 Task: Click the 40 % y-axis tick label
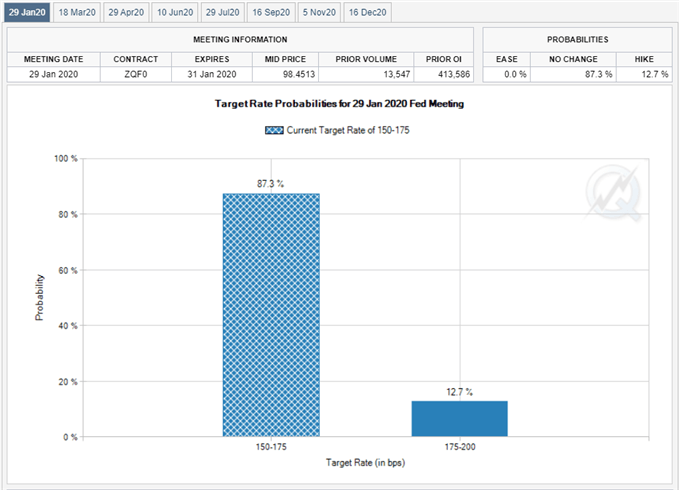point(68,326)
